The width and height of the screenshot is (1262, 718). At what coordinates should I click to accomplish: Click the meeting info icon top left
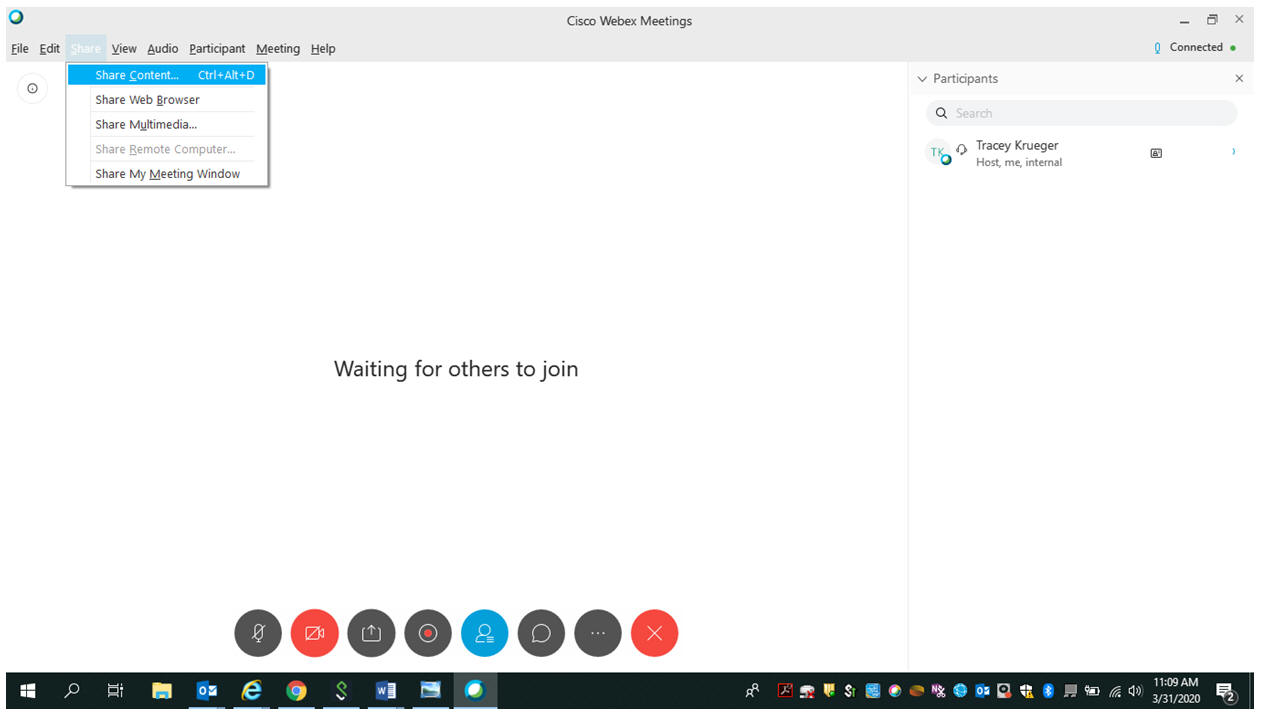tap(32, 89)
